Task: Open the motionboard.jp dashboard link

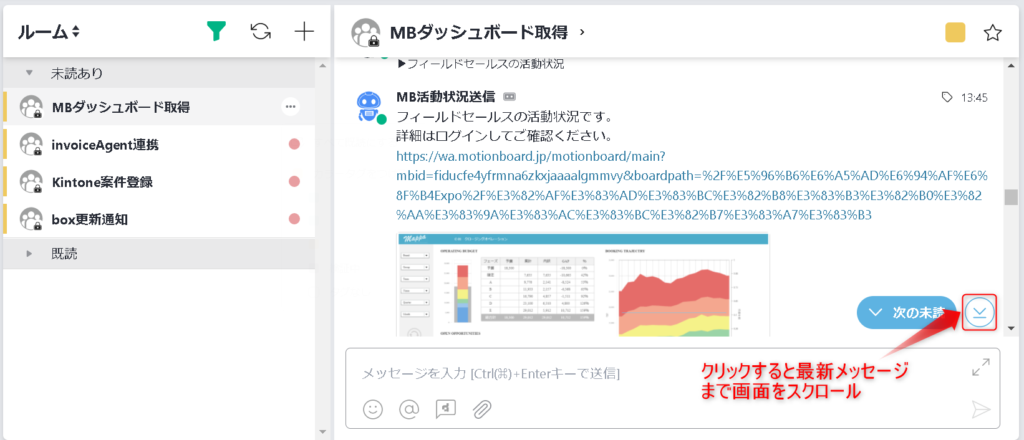Action: click(x=692, y=185)
